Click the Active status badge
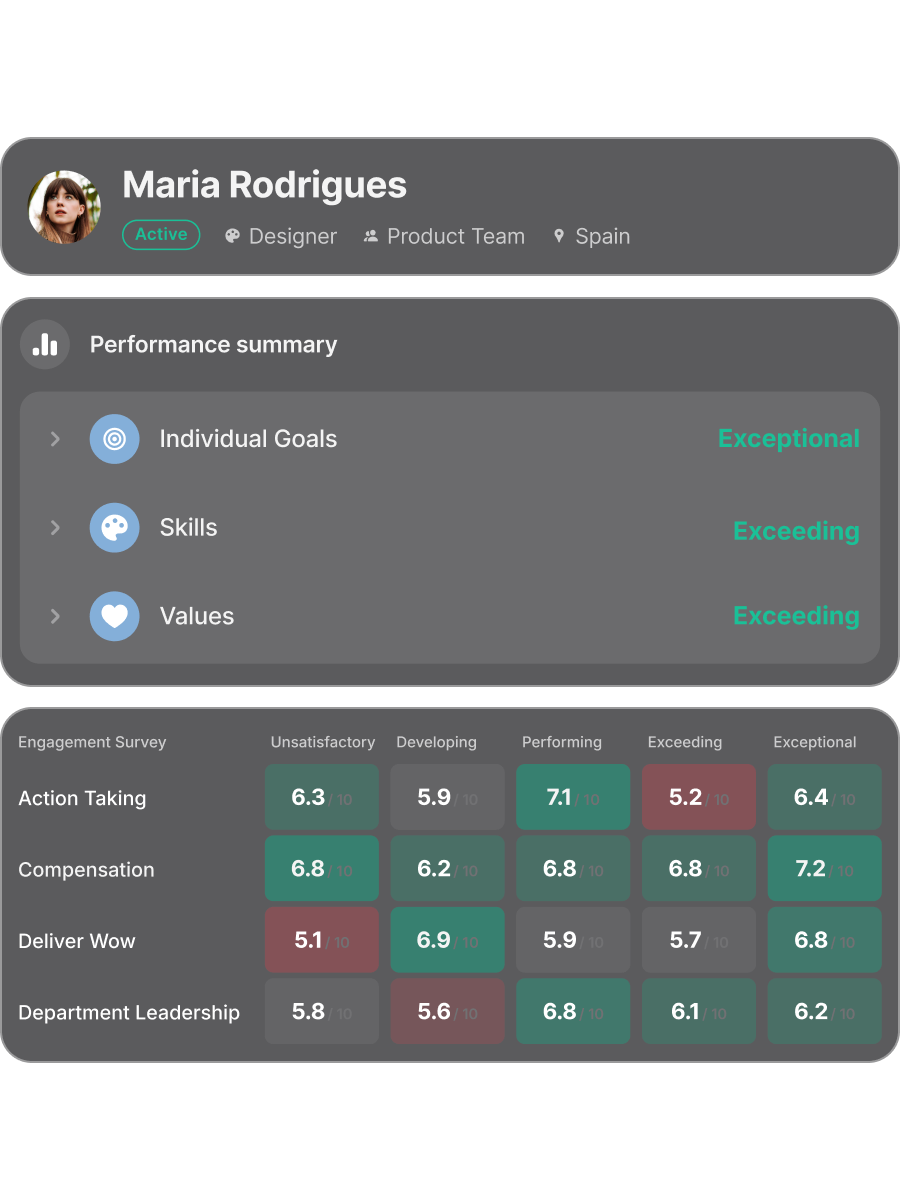 (x=161, y=235)
